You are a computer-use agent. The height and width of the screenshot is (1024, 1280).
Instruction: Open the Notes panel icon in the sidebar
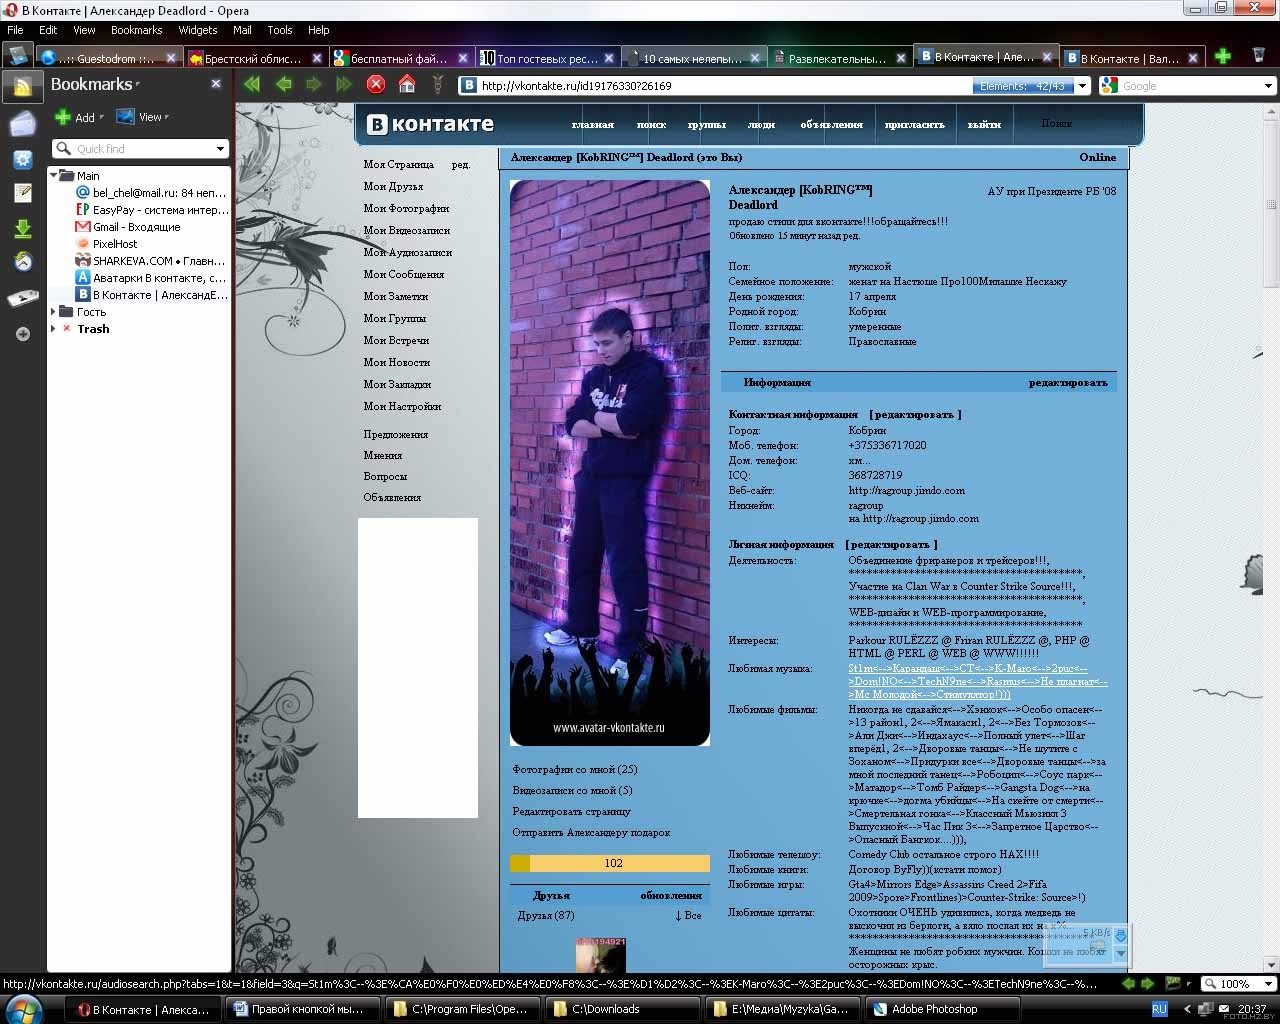pos(22,193)
